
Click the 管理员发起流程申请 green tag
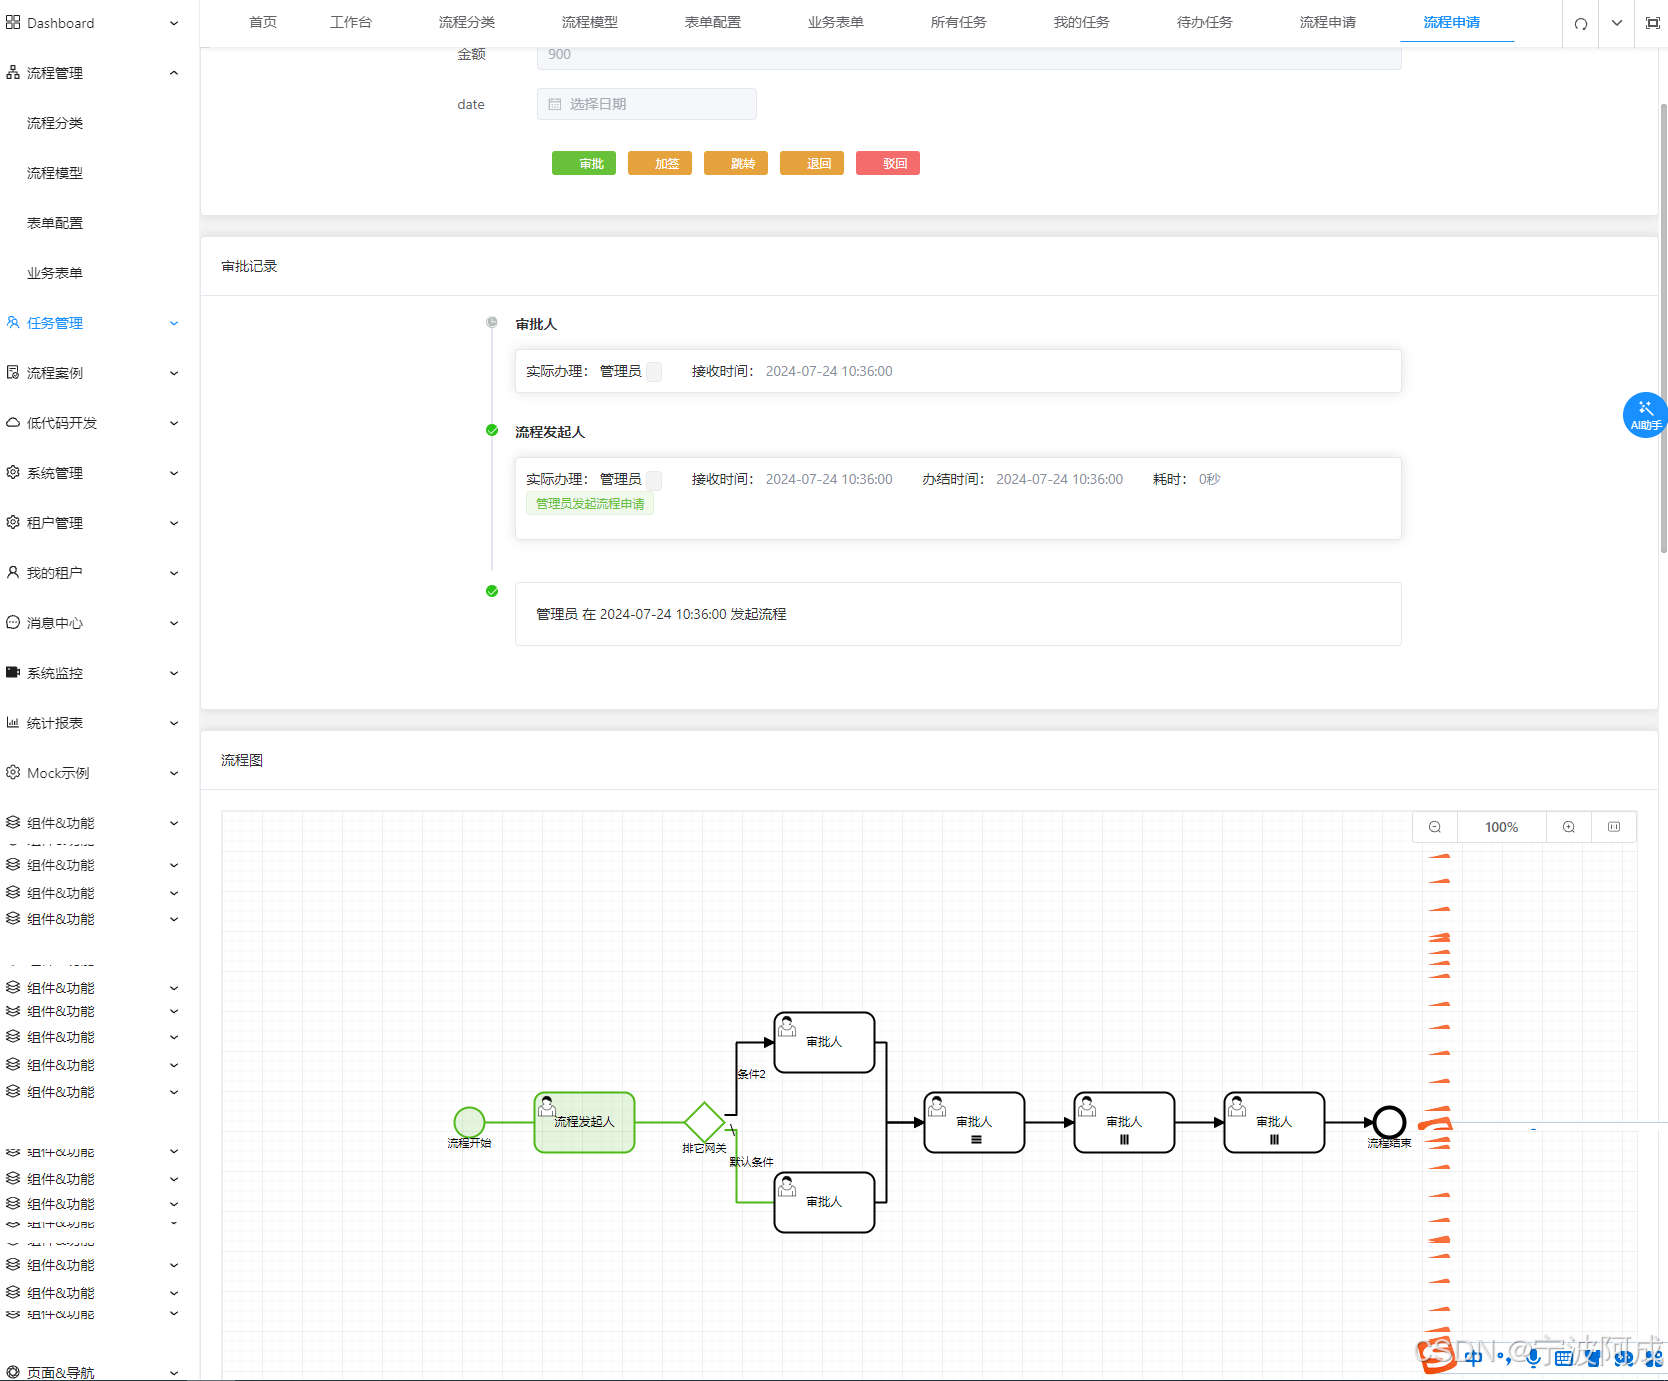click(x=590, y=503)
